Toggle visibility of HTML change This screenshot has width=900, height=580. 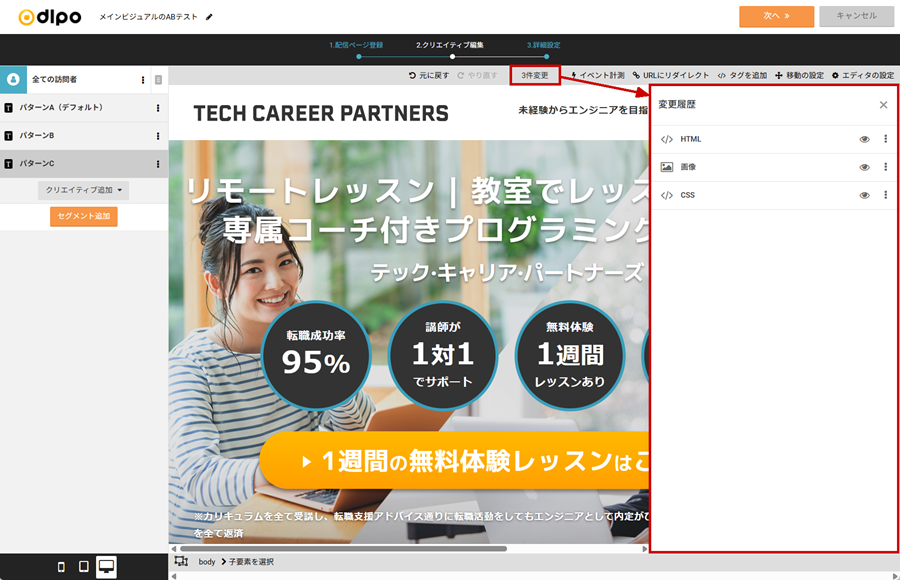[x=864, y=139]
